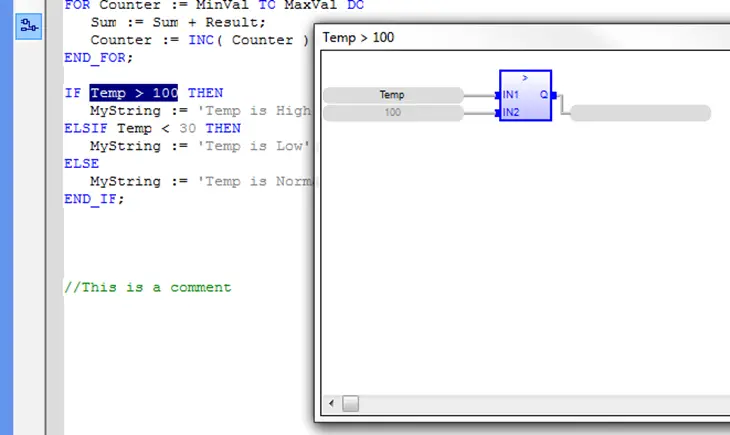730x435 pixels.
Task: Click highlighted 'Temp > 100' expression in code
Action: point(134,93)
